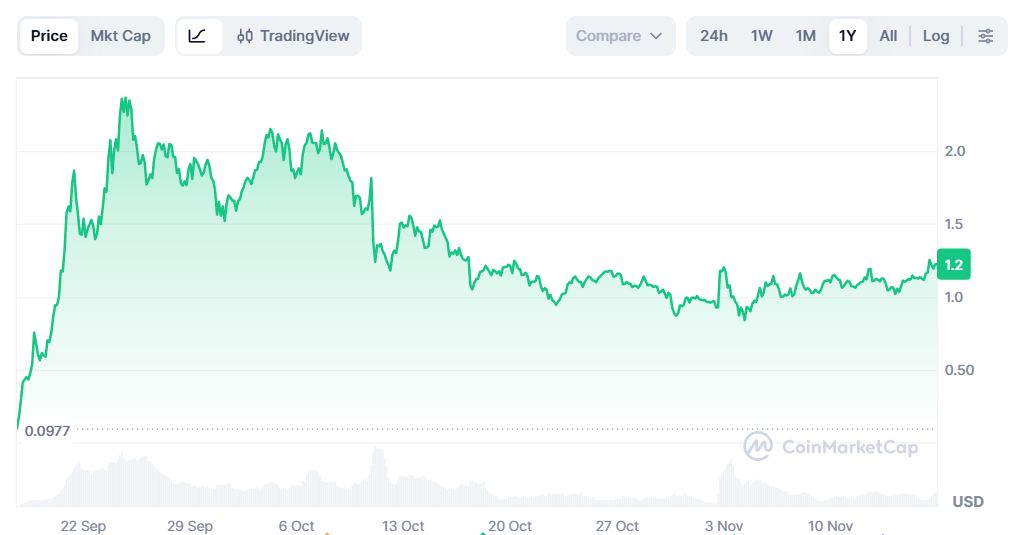Viewport: 1015px width, 535px height.
Task: Click the green 1.2 current price tag
Action: [x=953, y=265]
